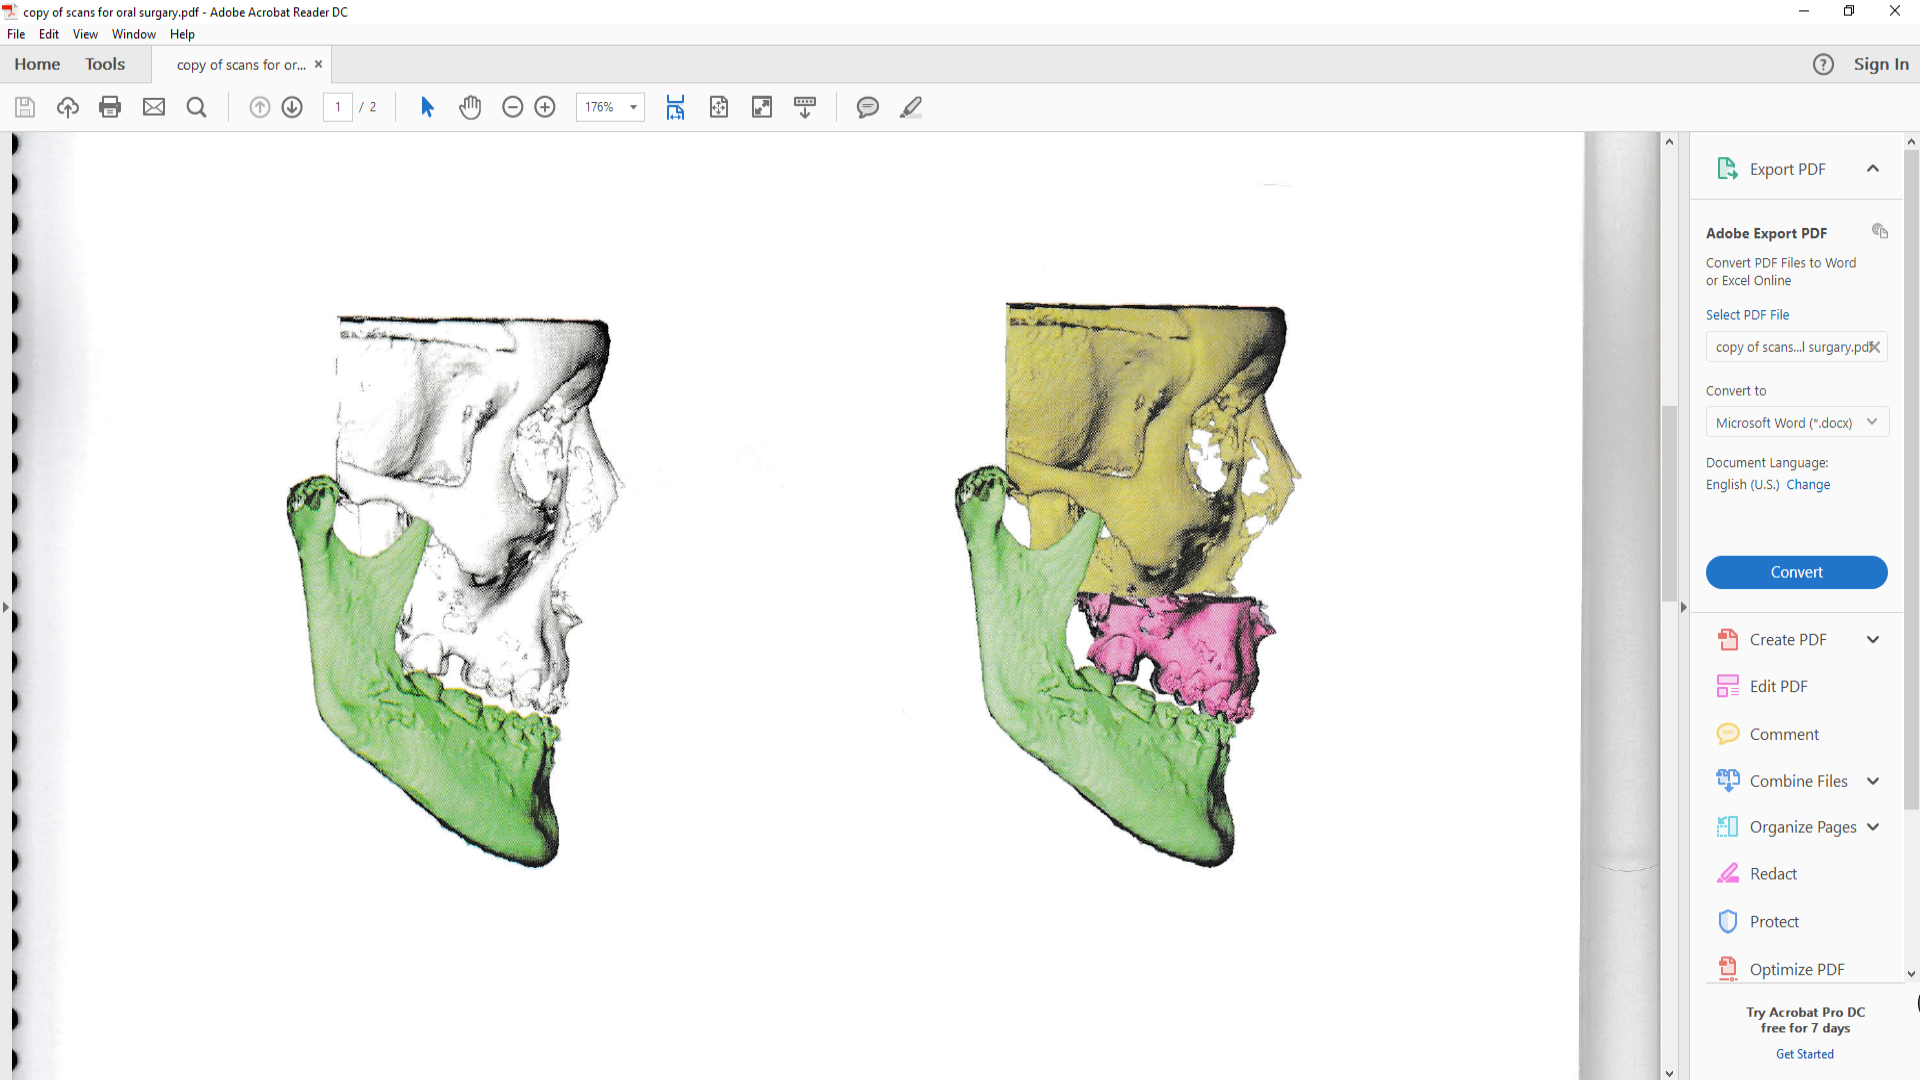Open the zoom level 176% dropdown
Image resolution: width=1920 pixels, height=1080 pixels.
[x=633, y=107]
